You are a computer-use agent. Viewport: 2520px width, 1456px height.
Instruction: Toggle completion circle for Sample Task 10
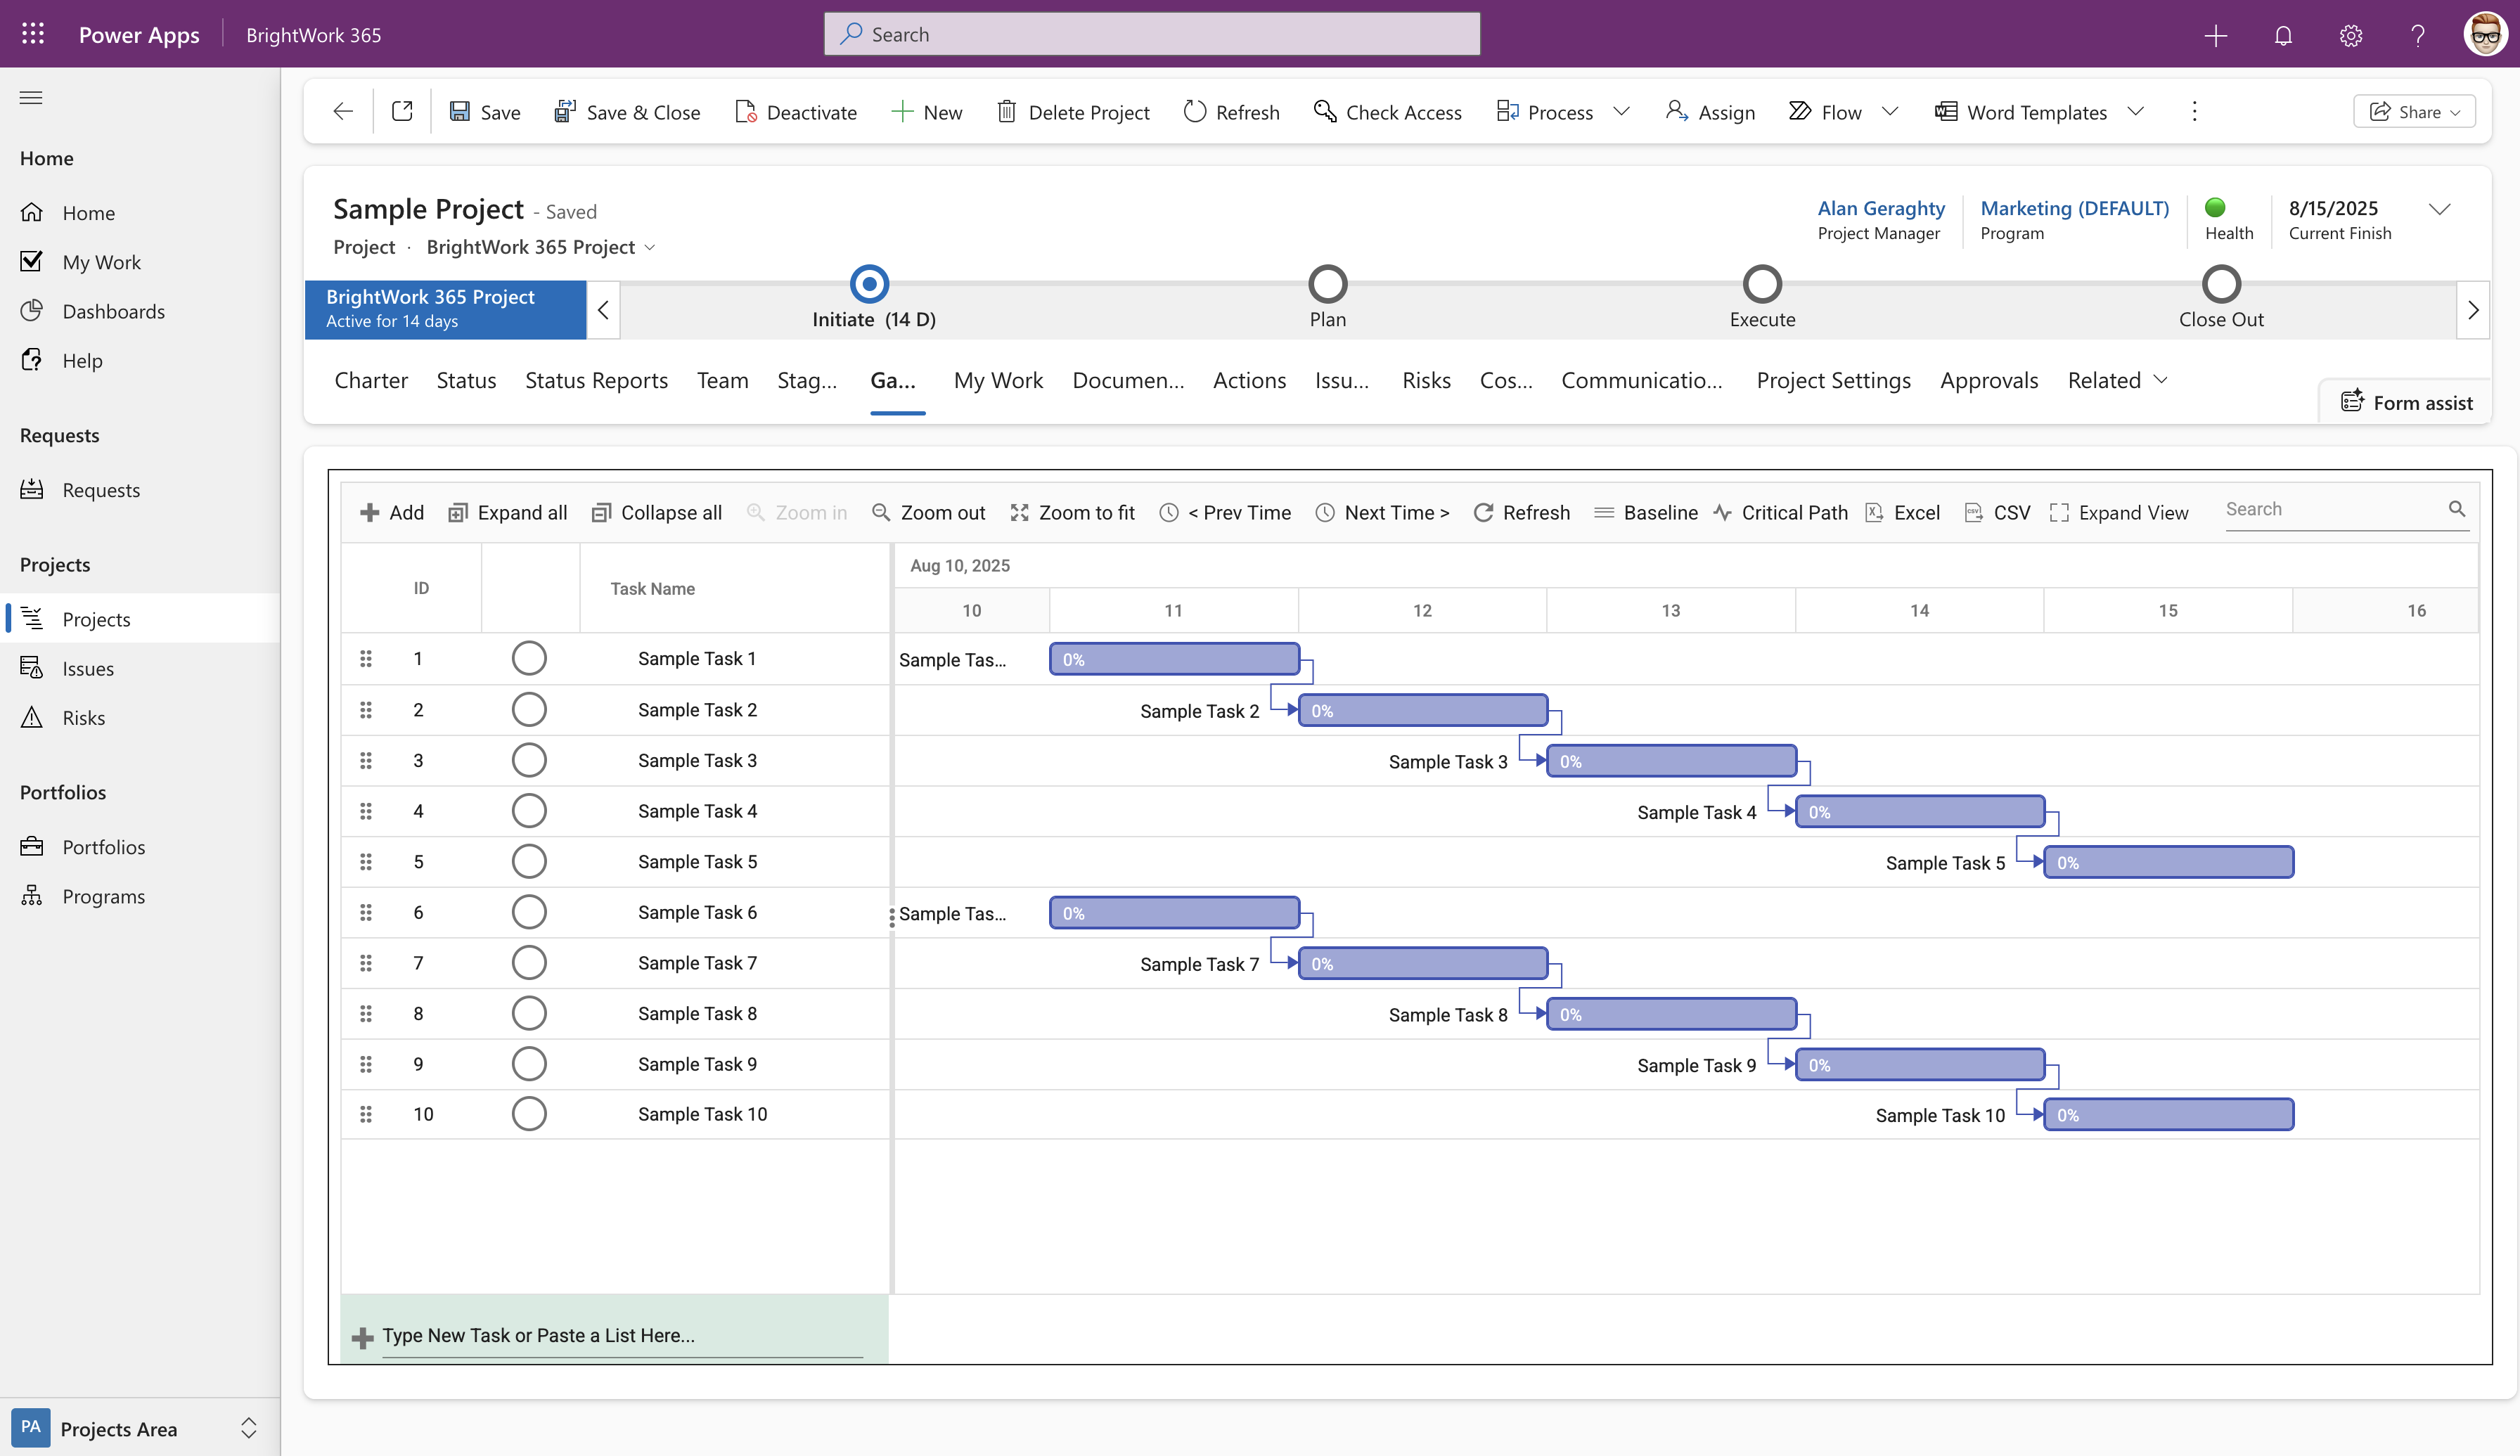click(529, 1114)
